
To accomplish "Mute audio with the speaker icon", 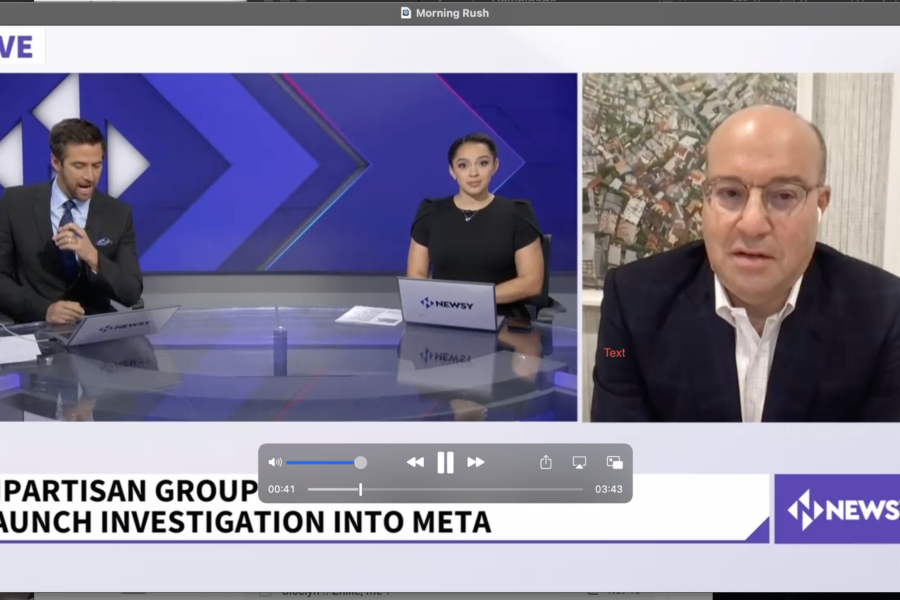I will click(x=276, y=462).
